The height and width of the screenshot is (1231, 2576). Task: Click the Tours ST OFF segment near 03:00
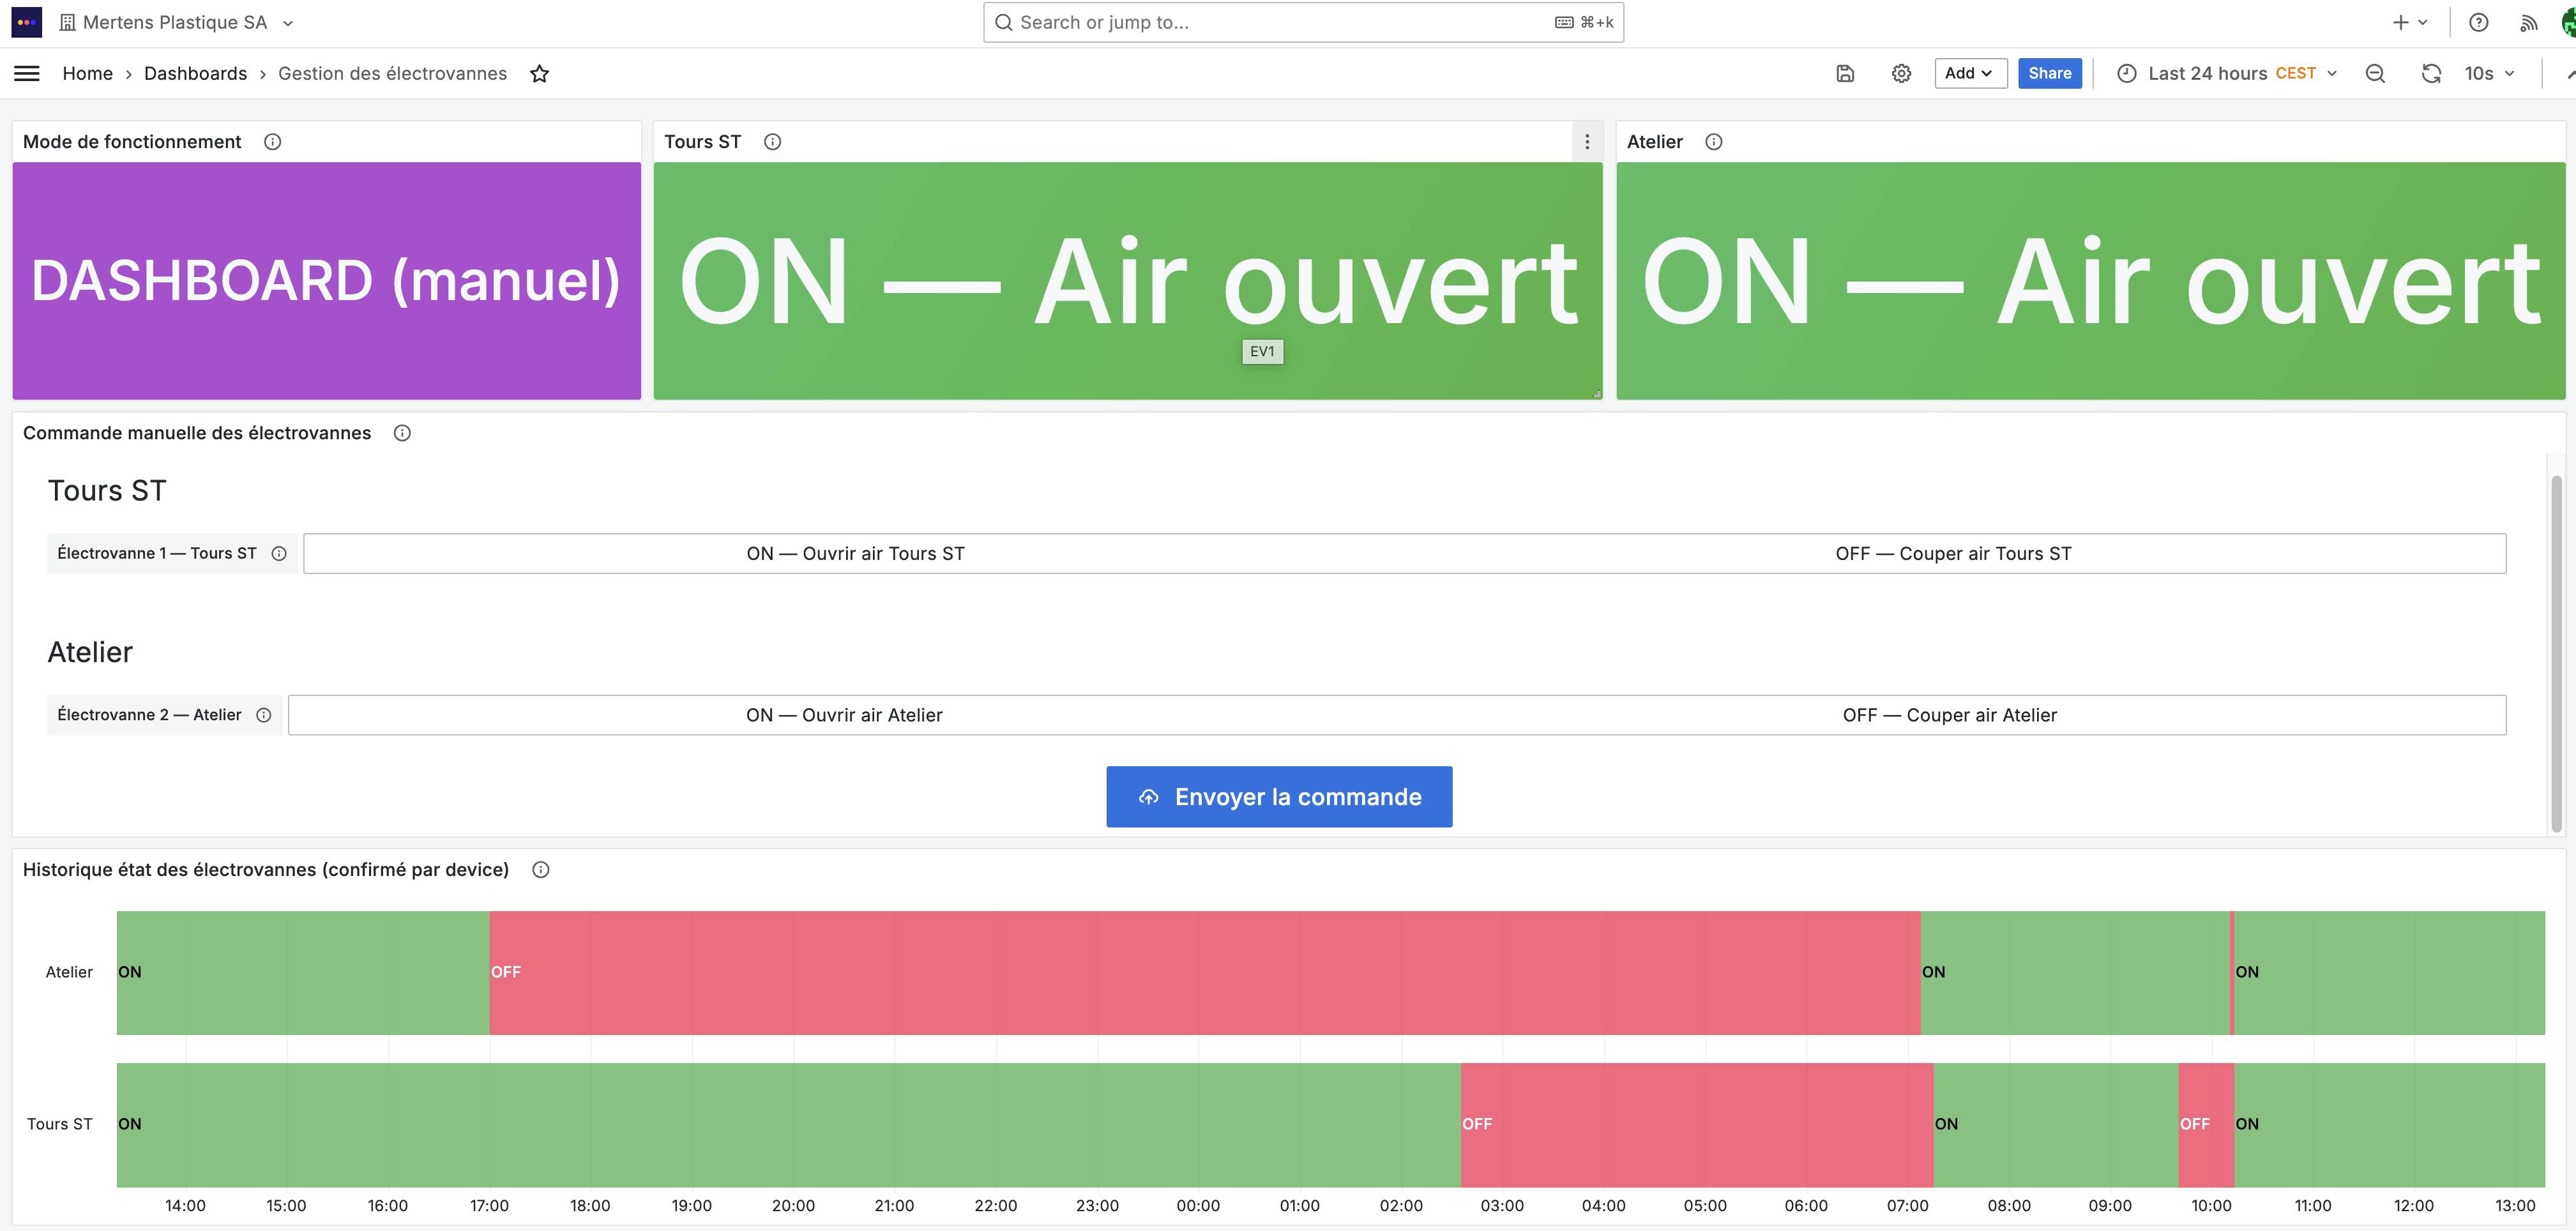click(x=1696, y=1124)
